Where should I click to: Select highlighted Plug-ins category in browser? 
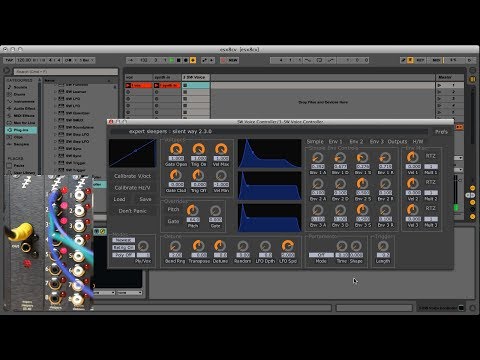21,130
